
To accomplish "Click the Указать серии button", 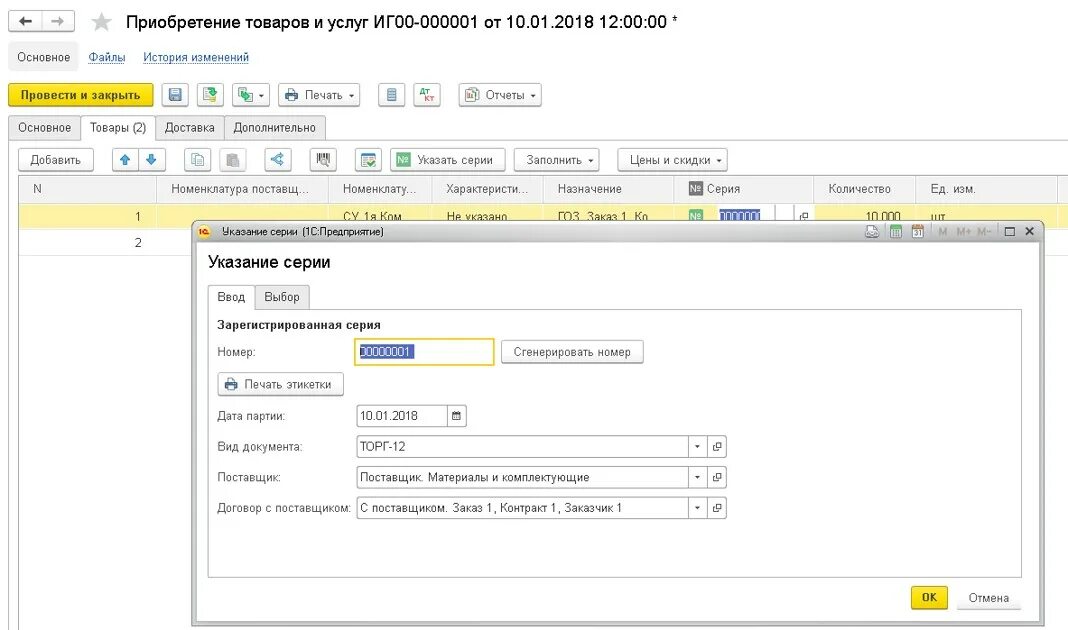I will pos(447,160).
